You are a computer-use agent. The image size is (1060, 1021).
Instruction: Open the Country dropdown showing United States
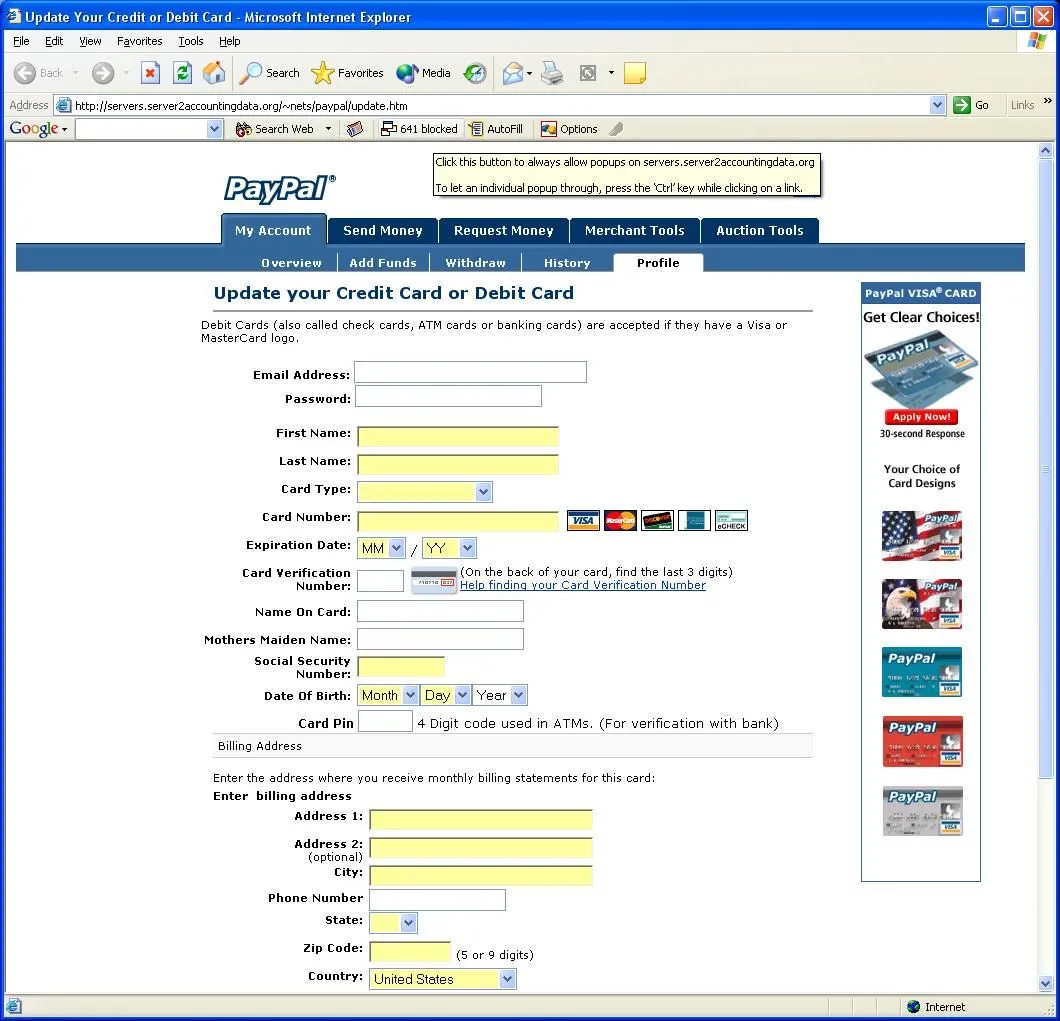point(508,979)
